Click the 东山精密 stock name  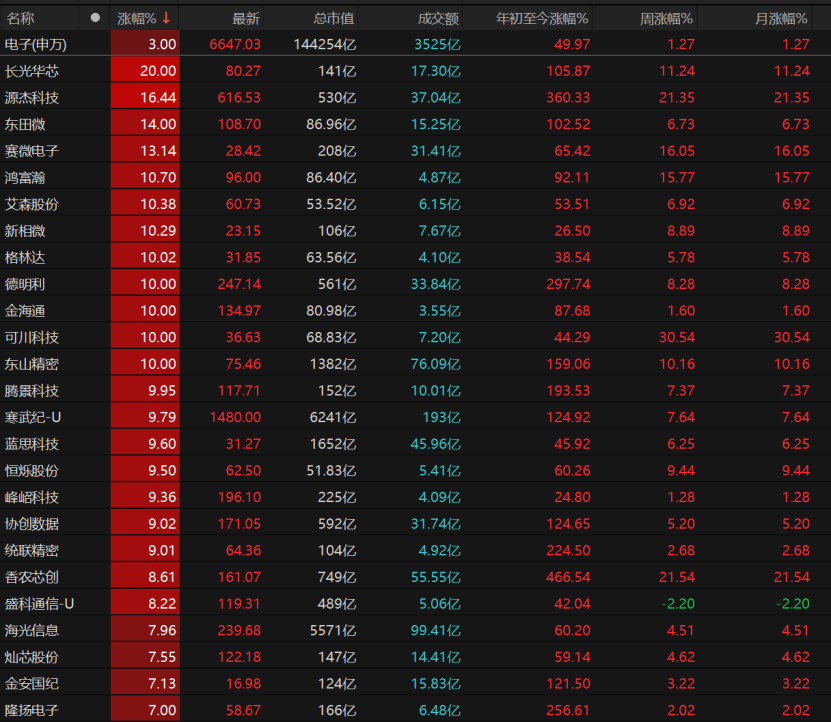[x=32, y=364]
